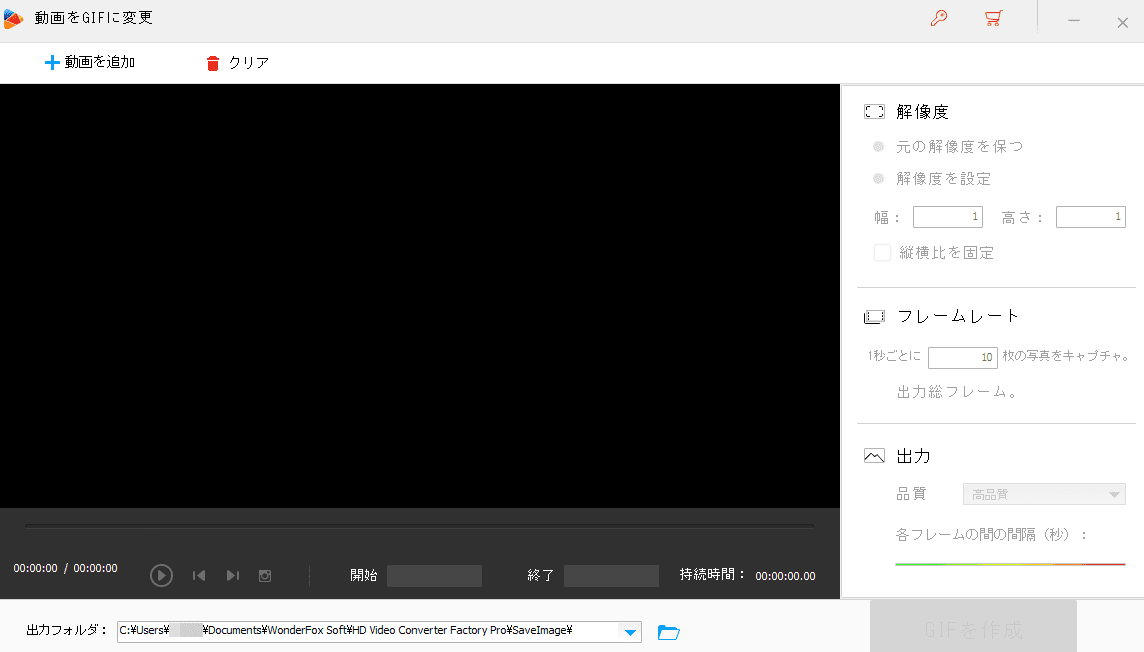Open the shopping cart icon
Screen dimensions: 1144x652
(993, 18)
